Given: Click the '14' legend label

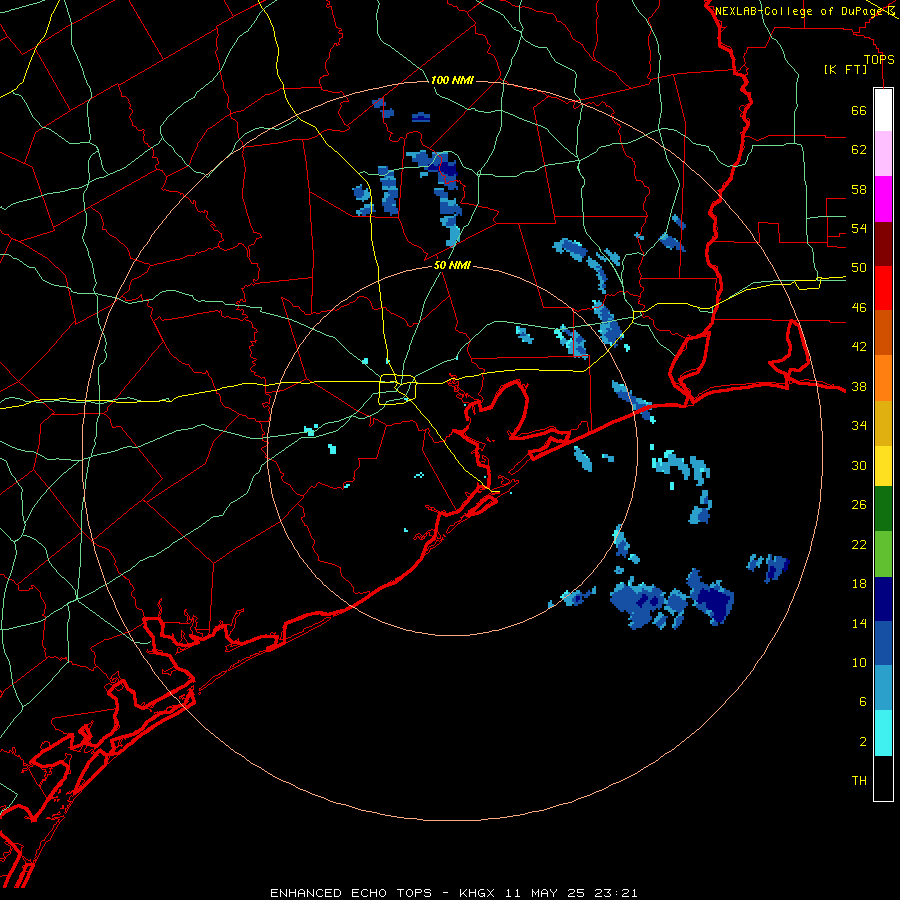Looking at the screenshot, I should pos(859,624).
